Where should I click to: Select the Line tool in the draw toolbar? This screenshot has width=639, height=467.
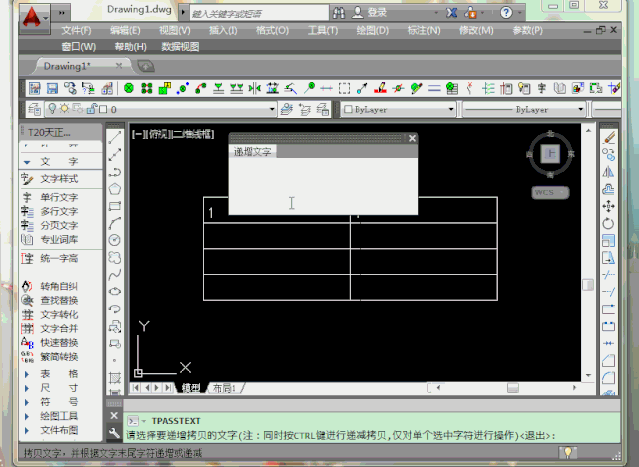[115, 138]
